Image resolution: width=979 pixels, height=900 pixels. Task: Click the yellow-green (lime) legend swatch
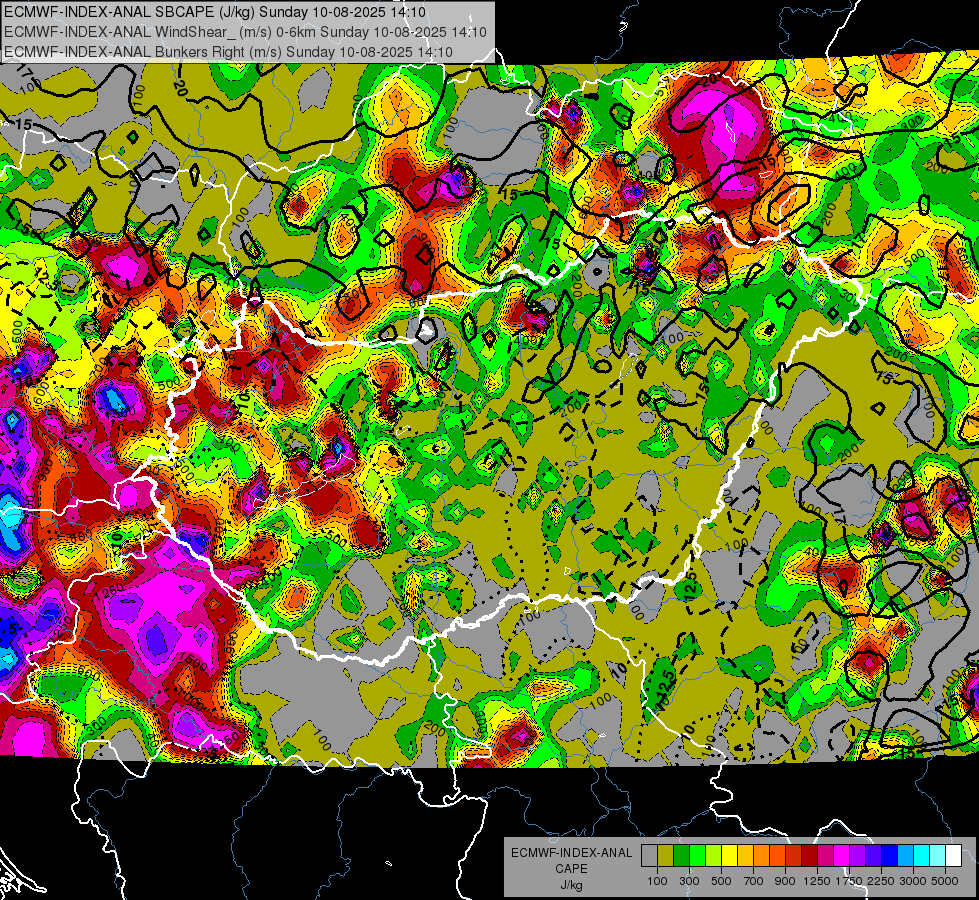point(713,856)
